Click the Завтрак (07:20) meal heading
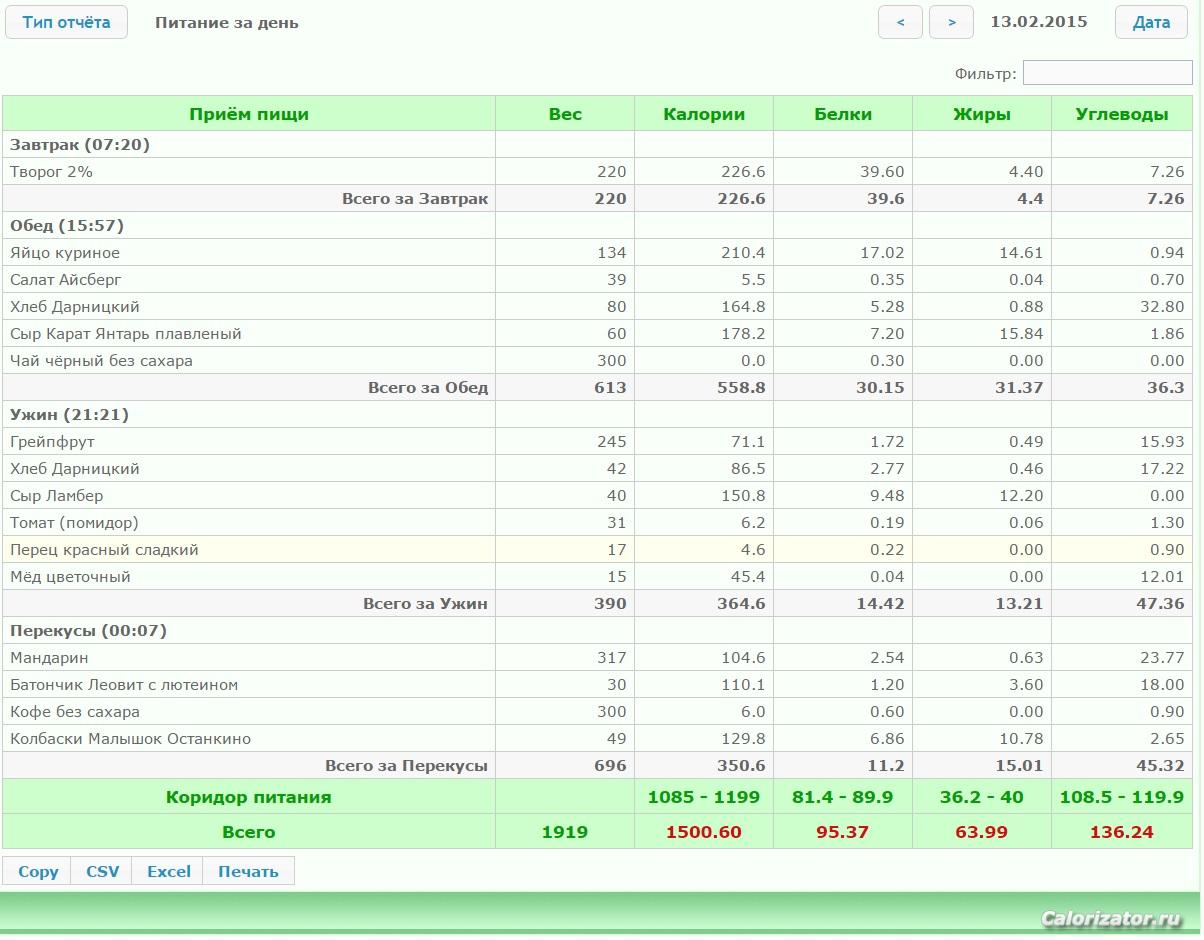1204x940 pixels. click(x=80, y=145)
